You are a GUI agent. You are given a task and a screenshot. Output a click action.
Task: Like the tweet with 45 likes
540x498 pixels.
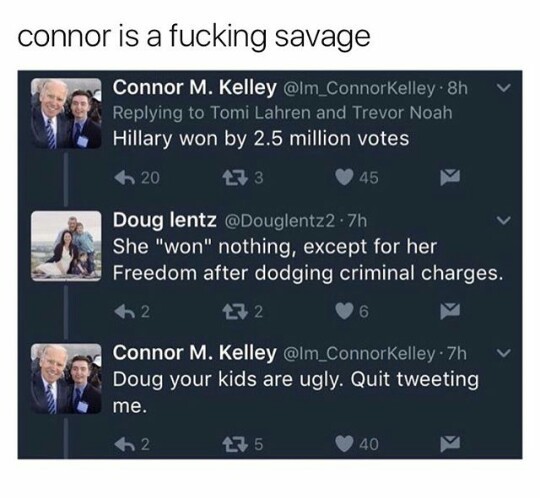pyautogui.click(x=345, y=178)
